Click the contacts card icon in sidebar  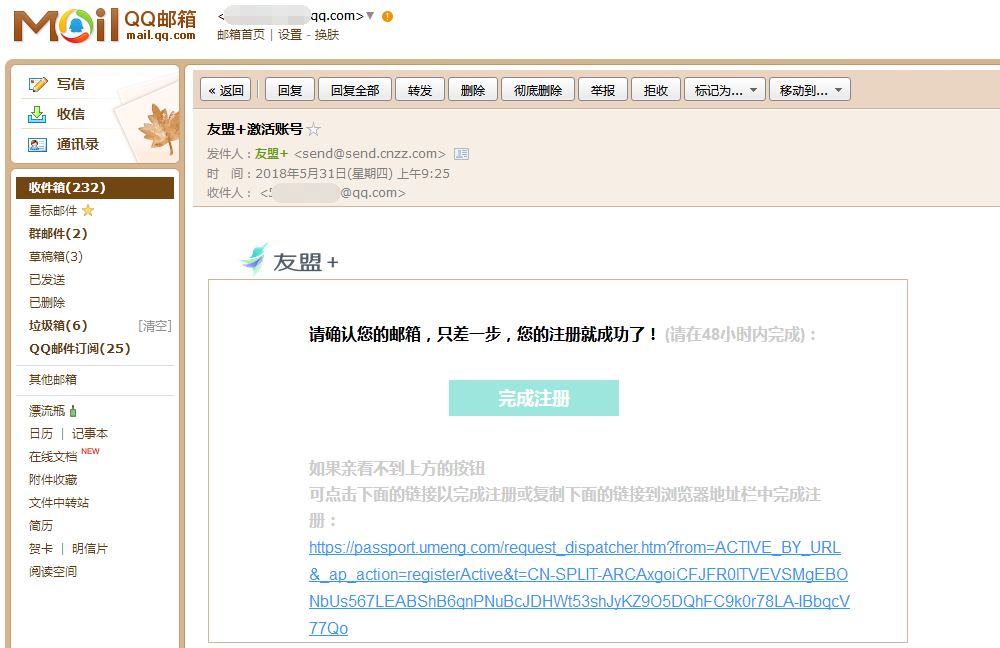38,144
